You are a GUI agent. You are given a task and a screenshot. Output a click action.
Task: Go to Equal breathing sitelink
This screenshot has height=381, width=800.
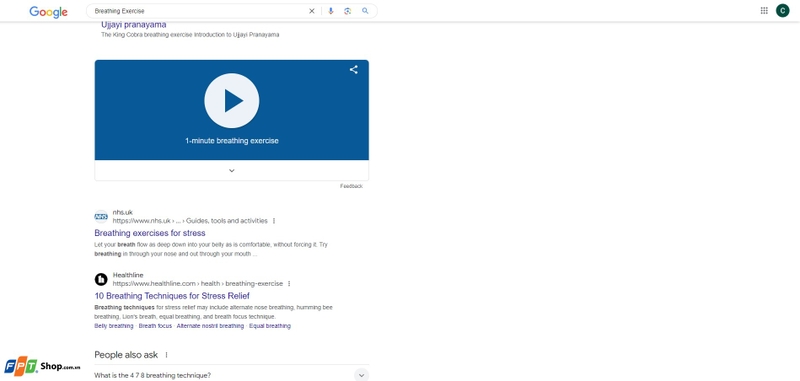[x=270, y=326]
